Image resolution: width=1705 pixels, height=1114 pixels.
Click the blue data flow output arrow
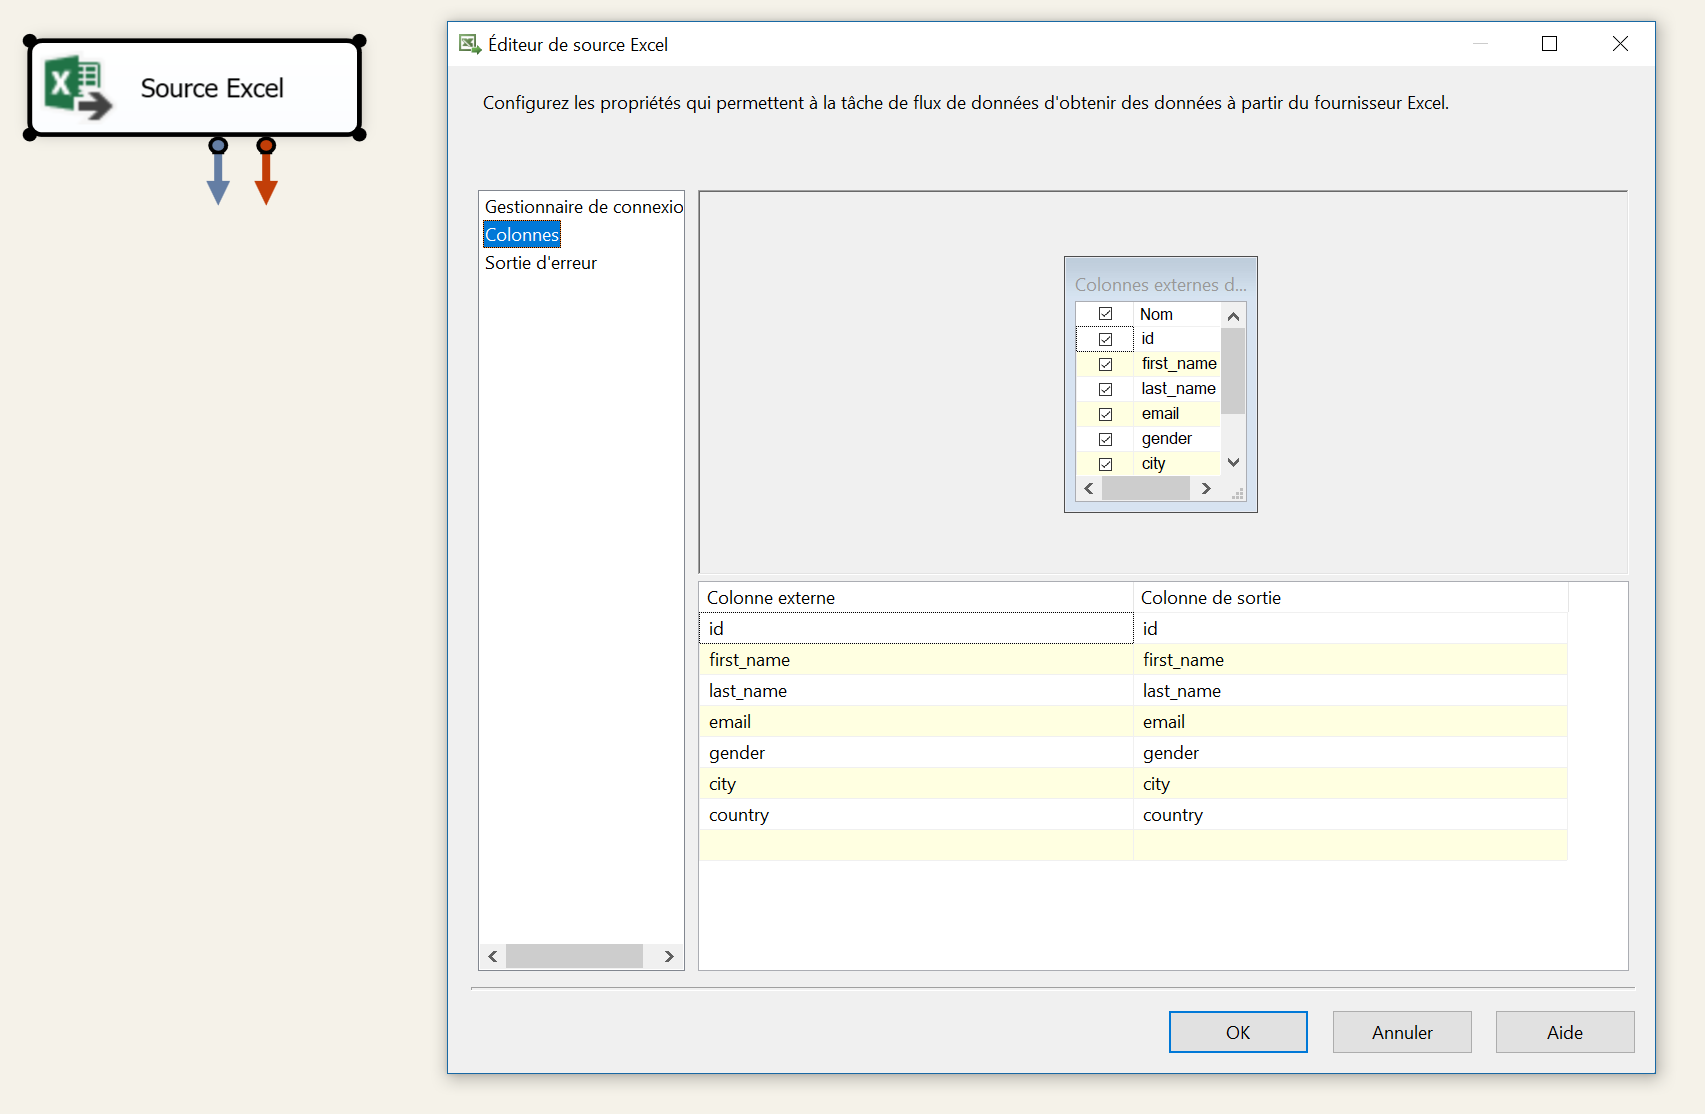click(218, 173)
